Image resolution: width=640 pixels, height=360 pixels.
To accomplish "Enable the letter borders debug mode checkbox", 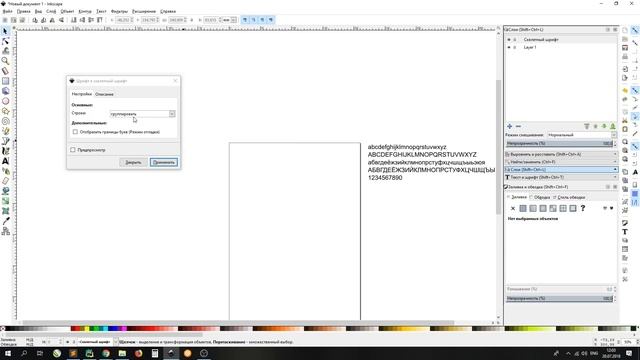I will 75,132.
